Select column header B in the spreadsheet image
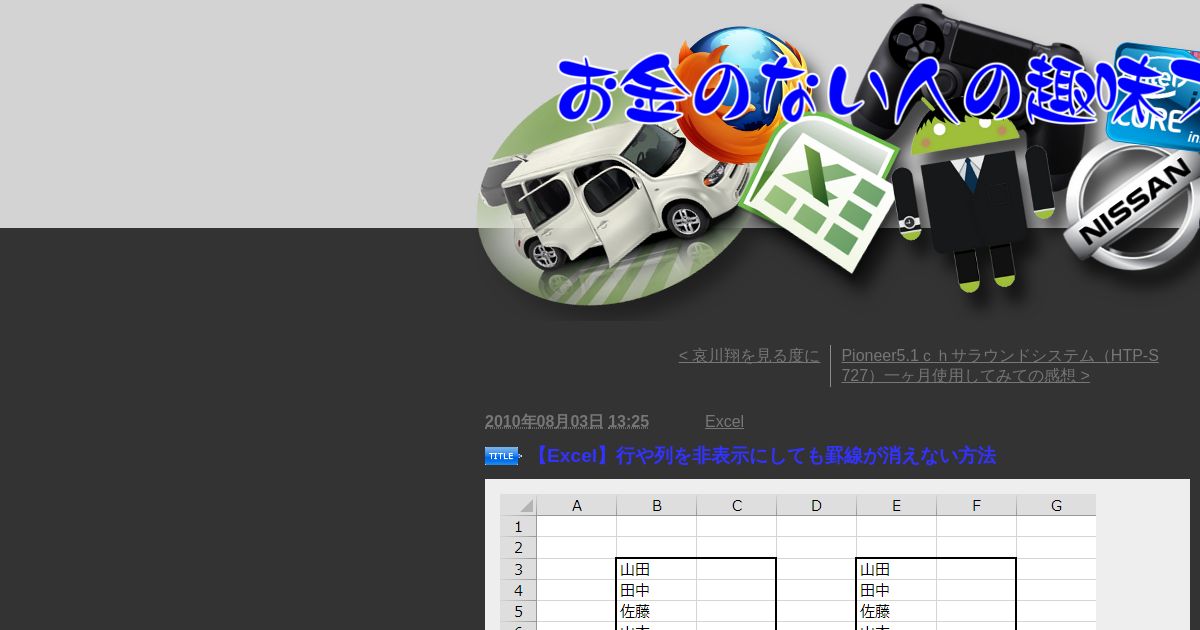 tap(657, 505)
